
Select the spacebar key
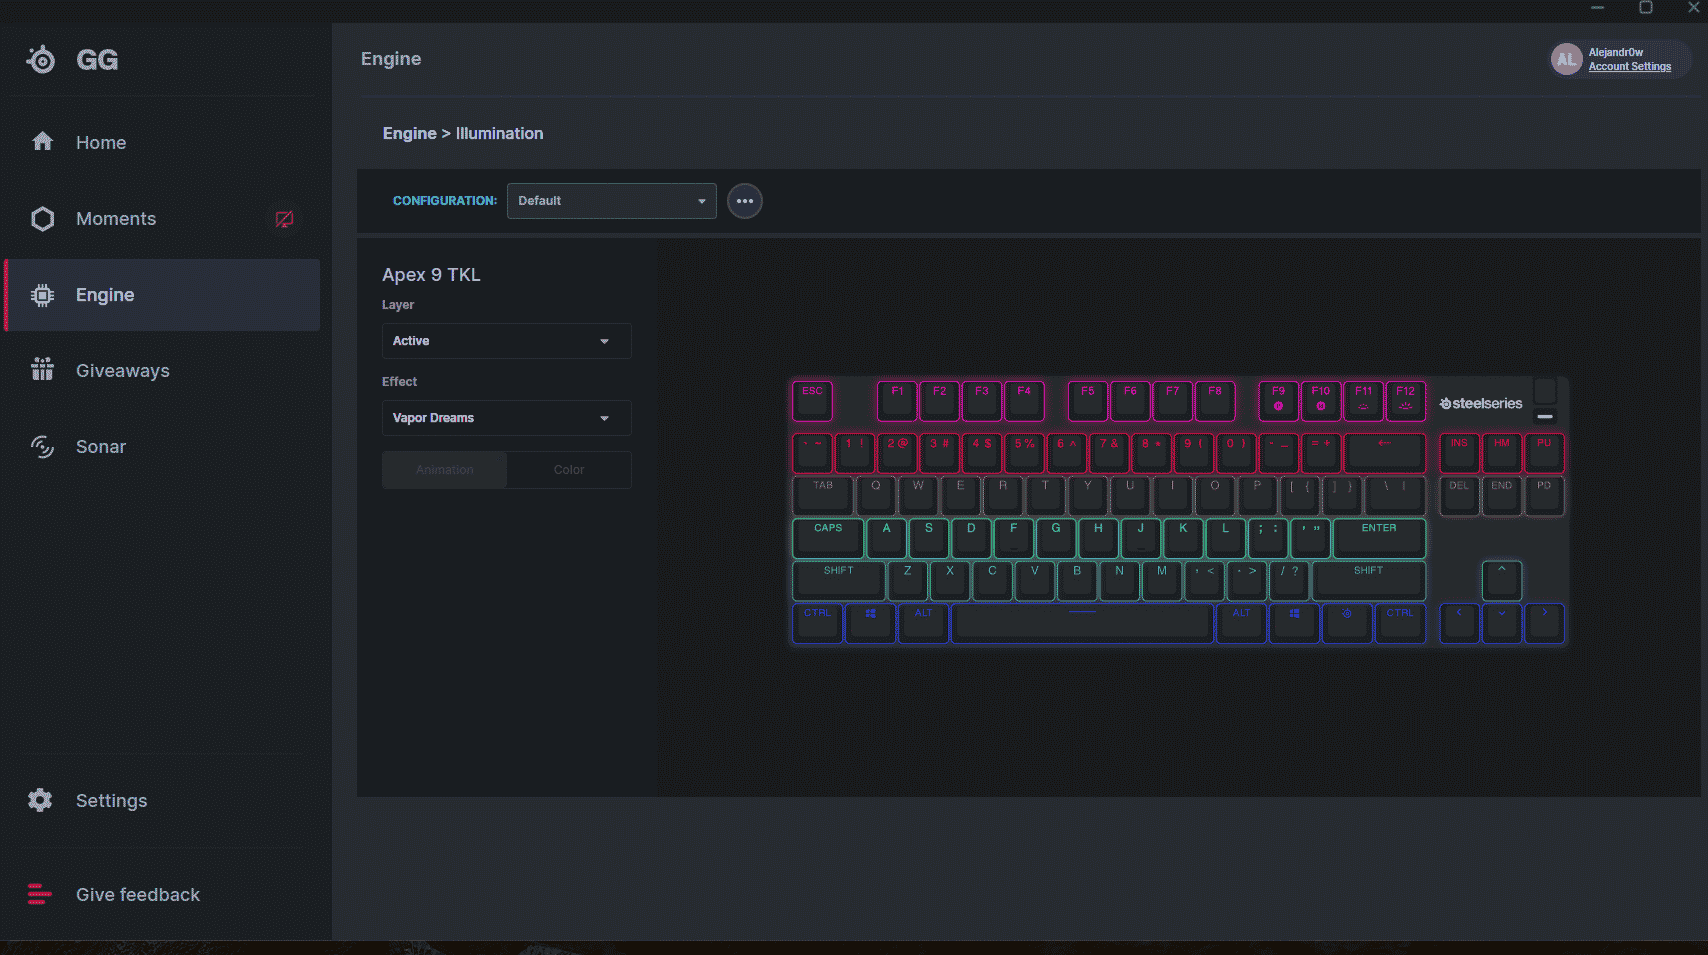coord(1082,623)
